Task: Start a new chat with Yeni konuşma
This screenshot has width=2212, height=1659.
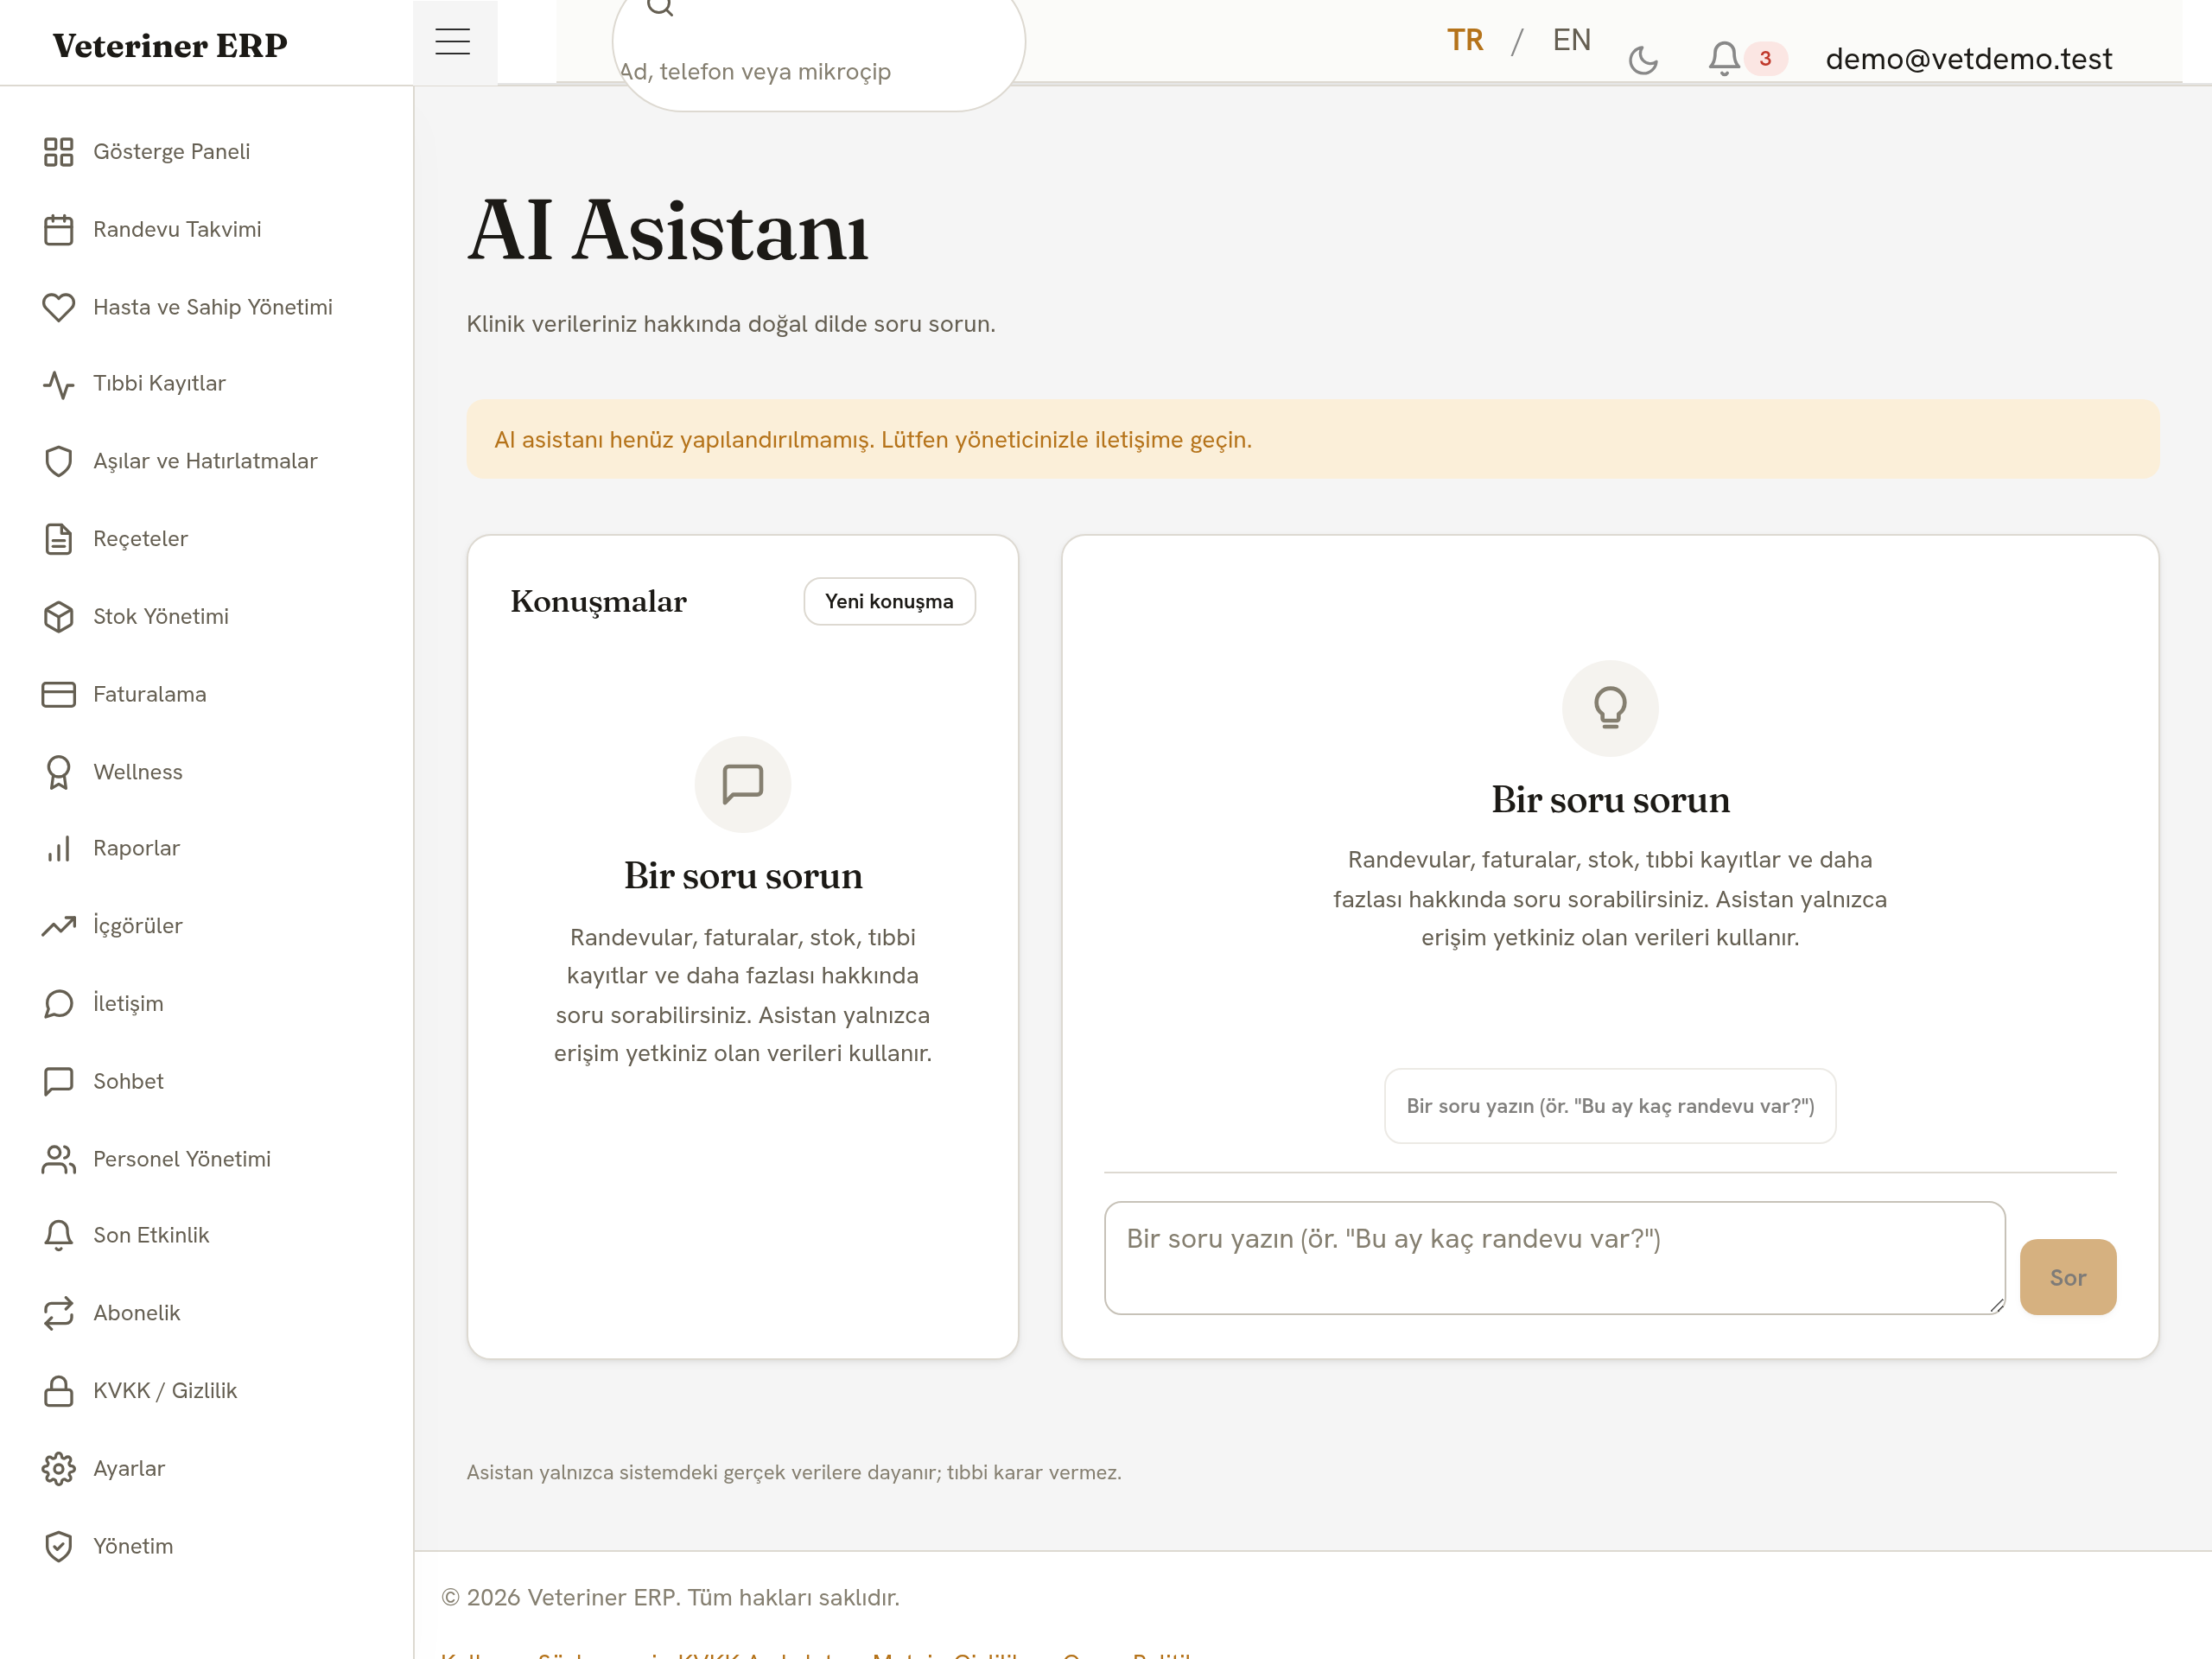Action: 889,601
